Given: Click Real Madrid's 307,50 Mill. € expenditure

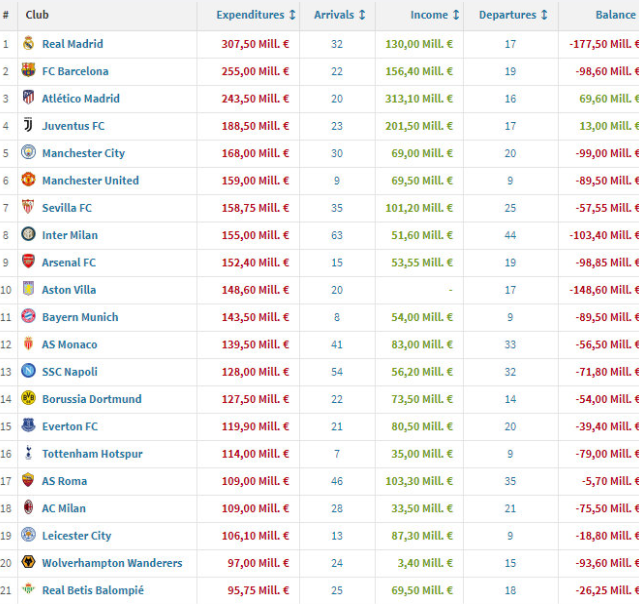Looking at the screenshot, I should (256, 44).
